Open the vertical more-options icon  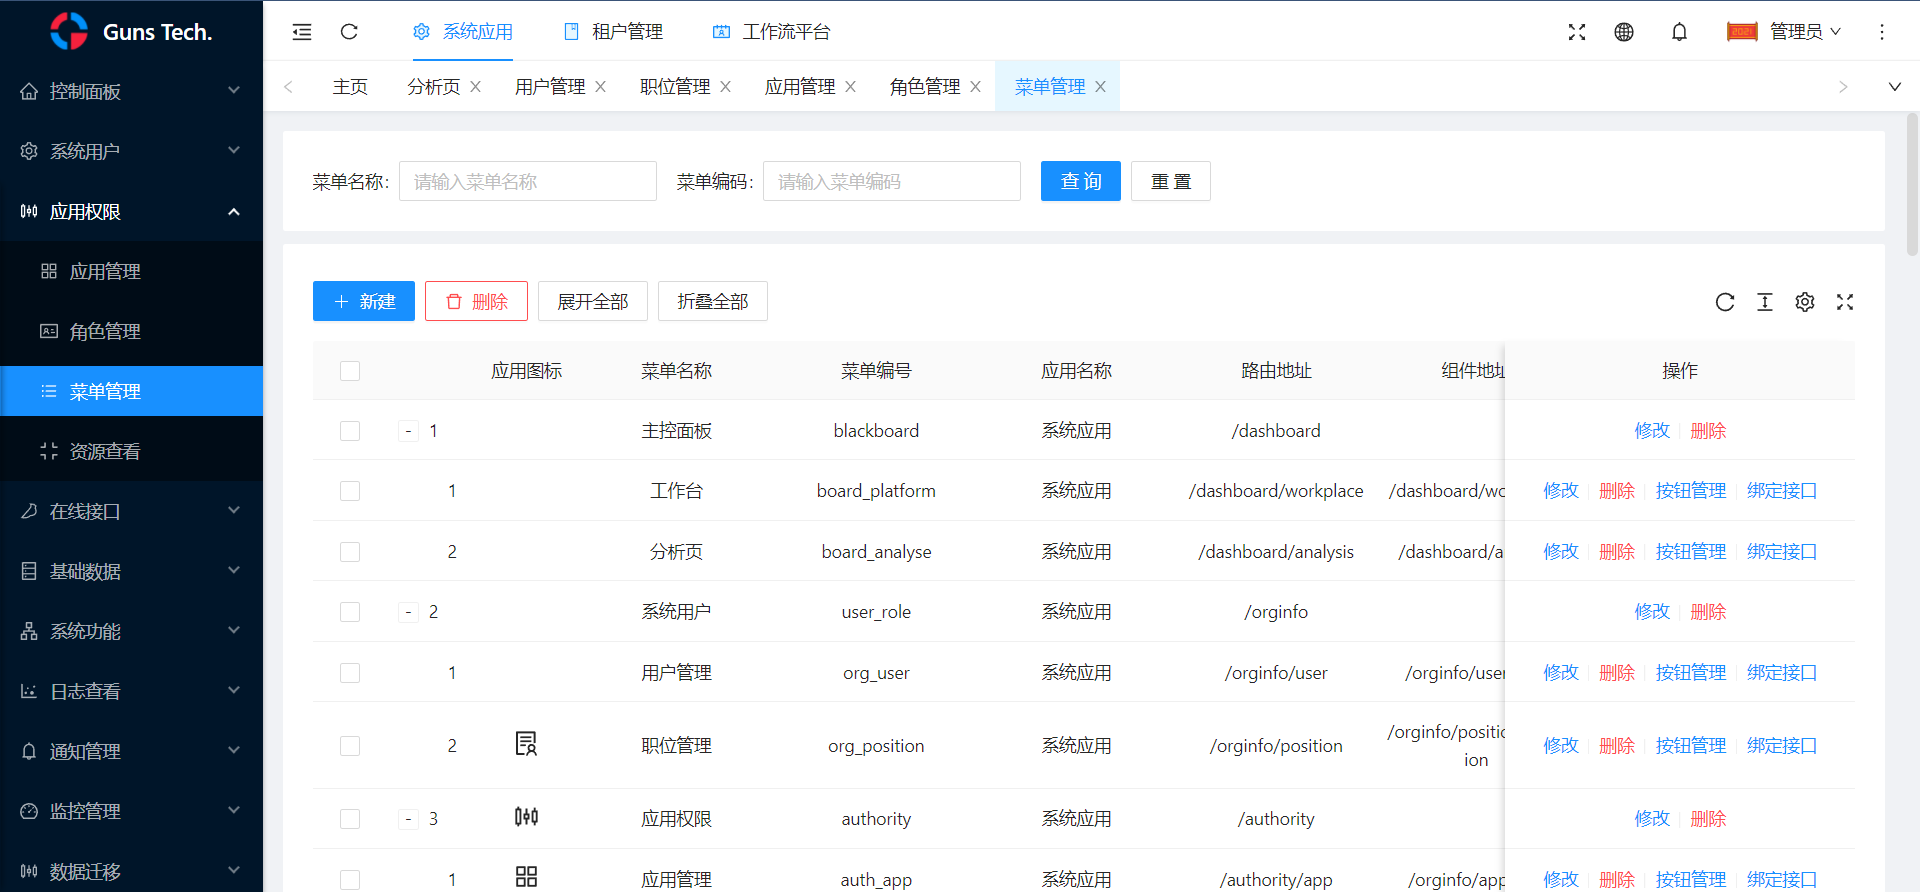click(x=1882, y=32)
